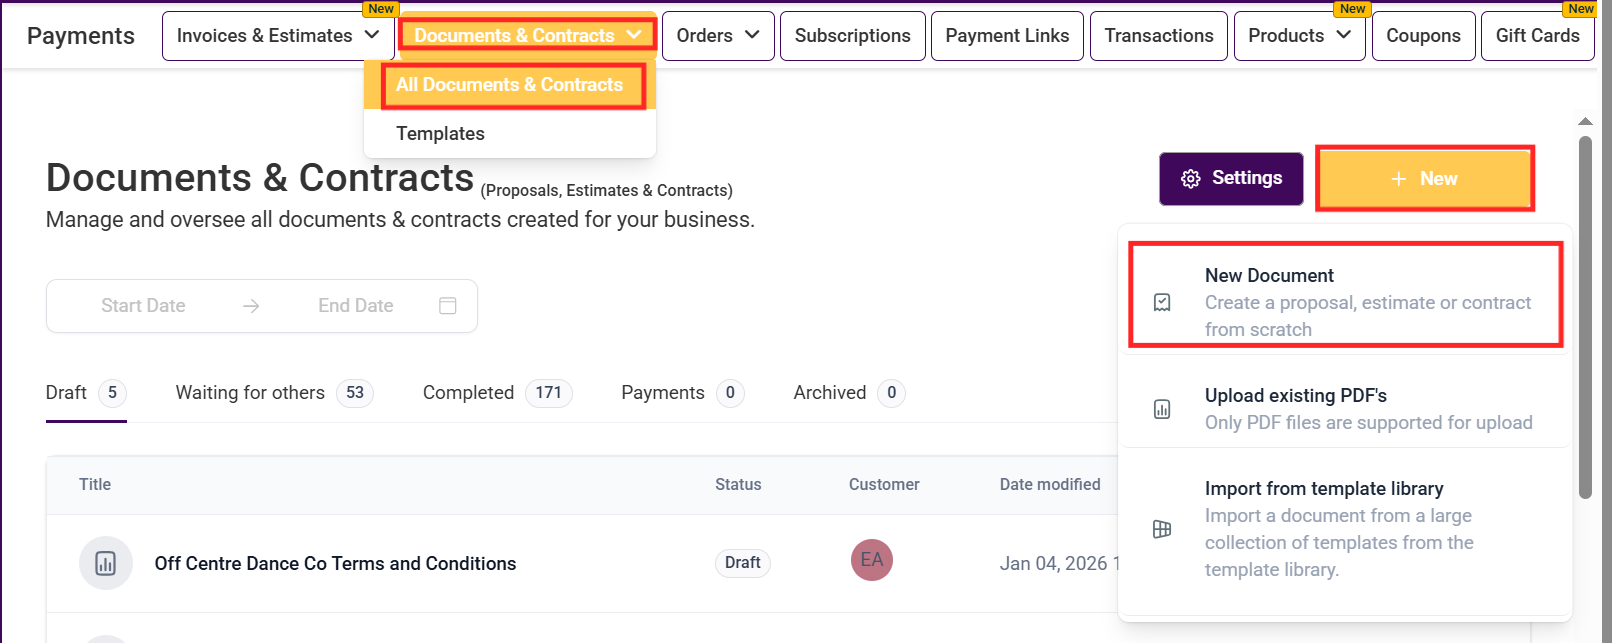Screen dimensions: 1612x643
Task: Click the EA customer avatar
Action: click(x=872, y=560)
